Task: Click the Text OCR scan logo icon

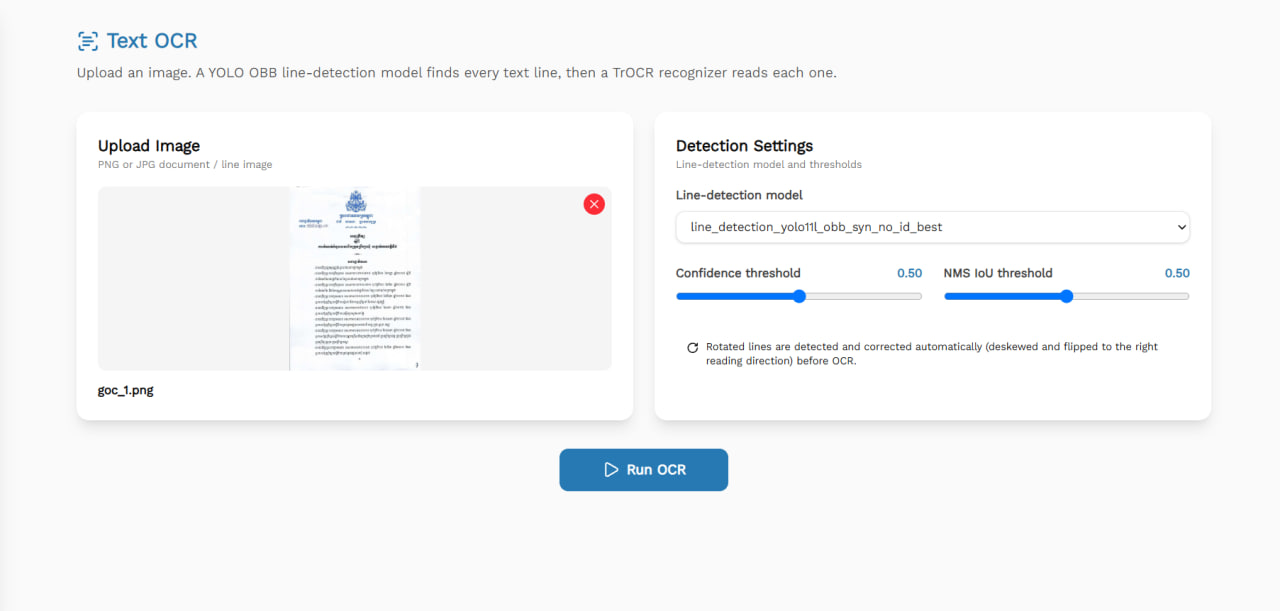Action: pyautogui.click(x=88, y=41)
